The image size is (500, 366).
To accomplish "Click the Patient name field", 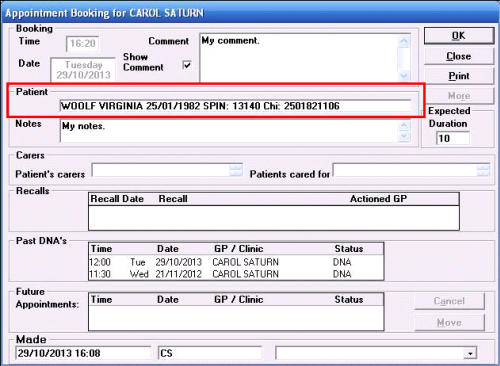I will coord(235,106).
